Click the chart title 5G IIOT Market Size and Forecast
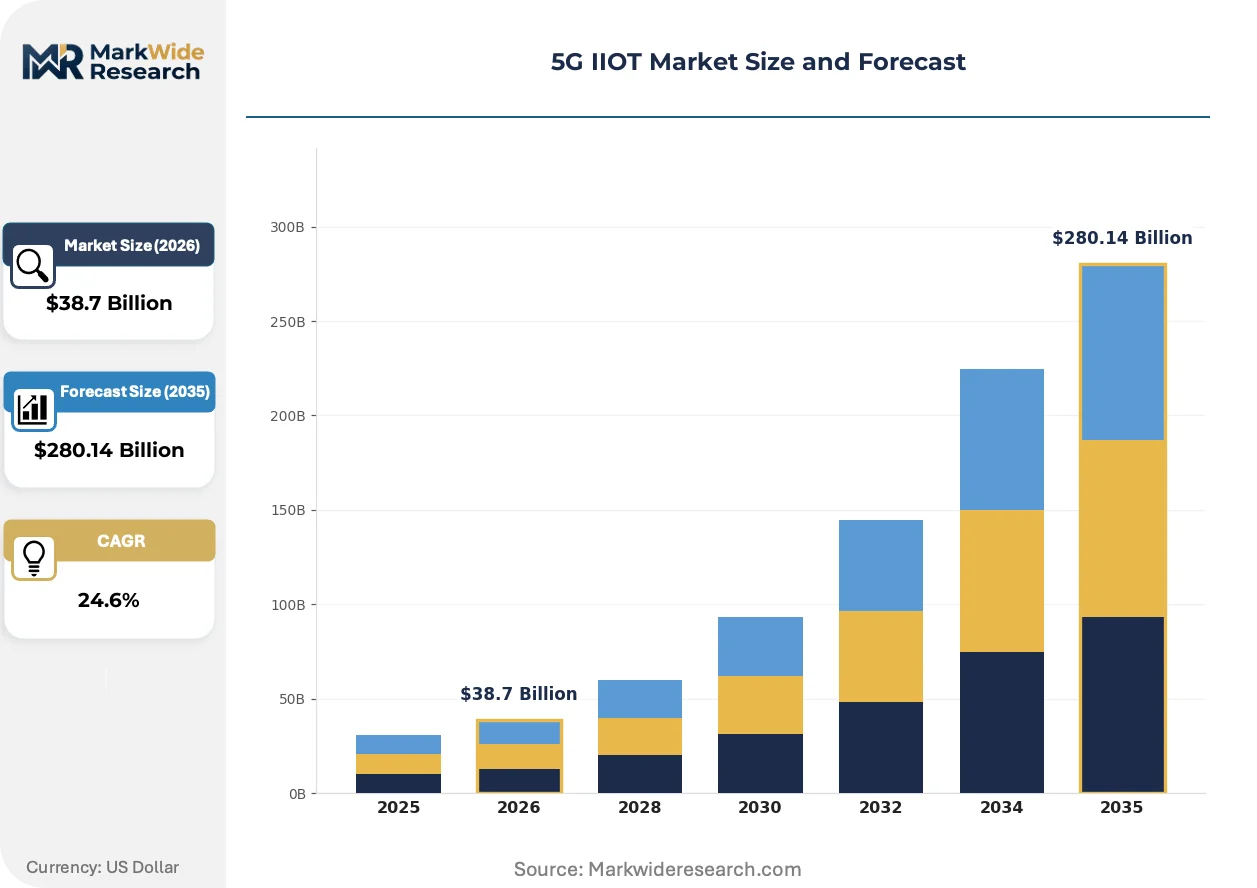 tap(758, 62)
